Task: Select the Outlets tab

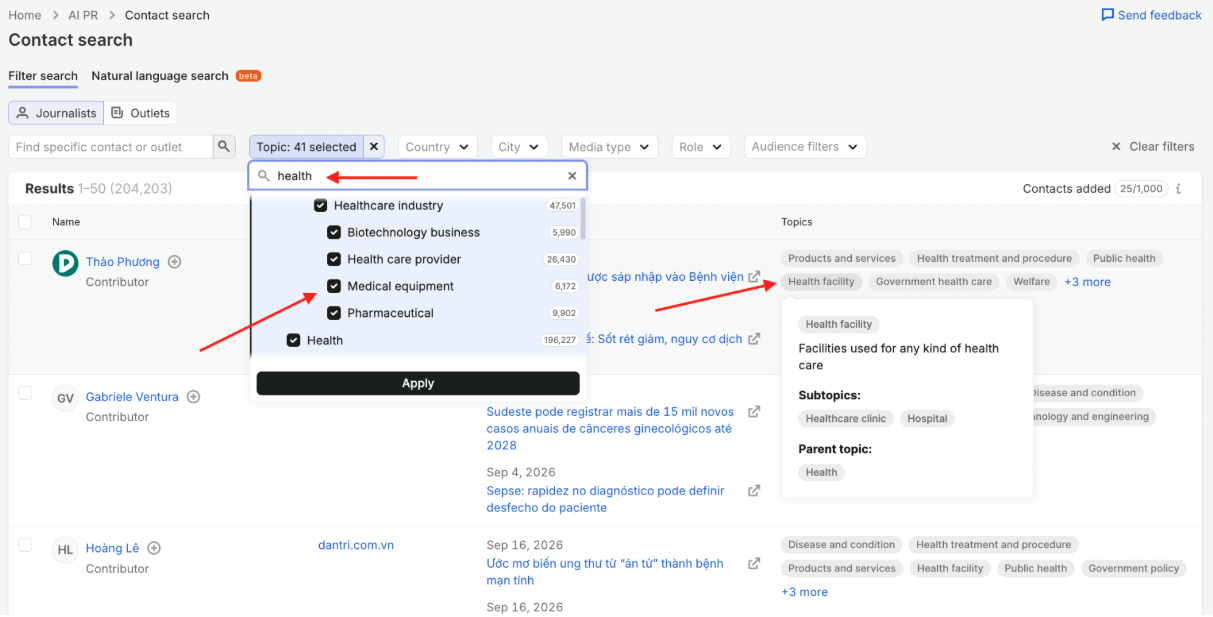Action: (140, 113)
